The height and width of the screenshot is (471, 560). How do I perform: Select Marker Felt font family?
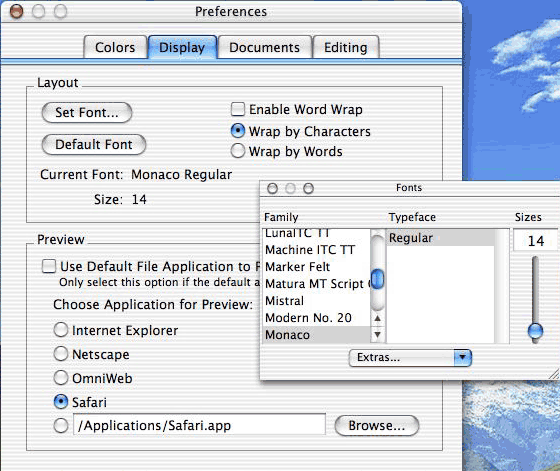(x=316, y=267)
